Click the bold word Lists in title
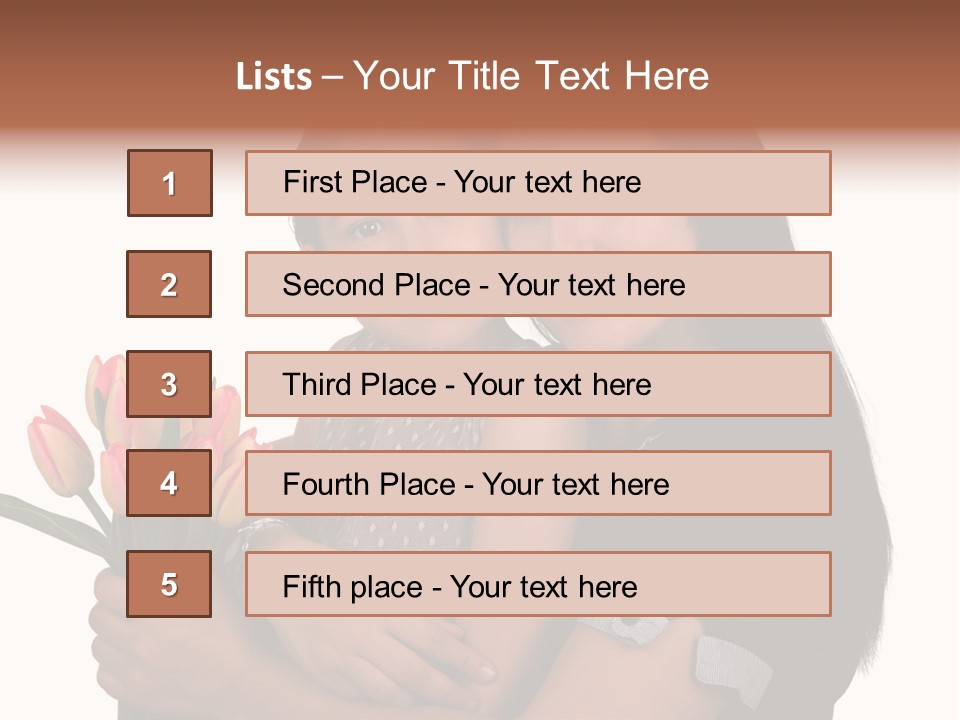 (x=274, y=77)
